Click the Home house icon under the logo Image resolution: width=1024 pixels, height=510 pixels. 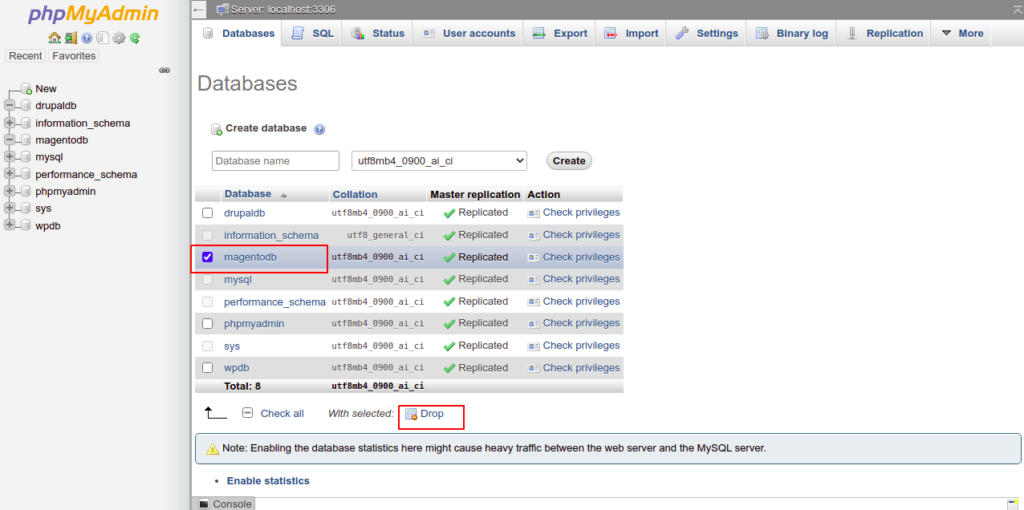pos(54,38)
